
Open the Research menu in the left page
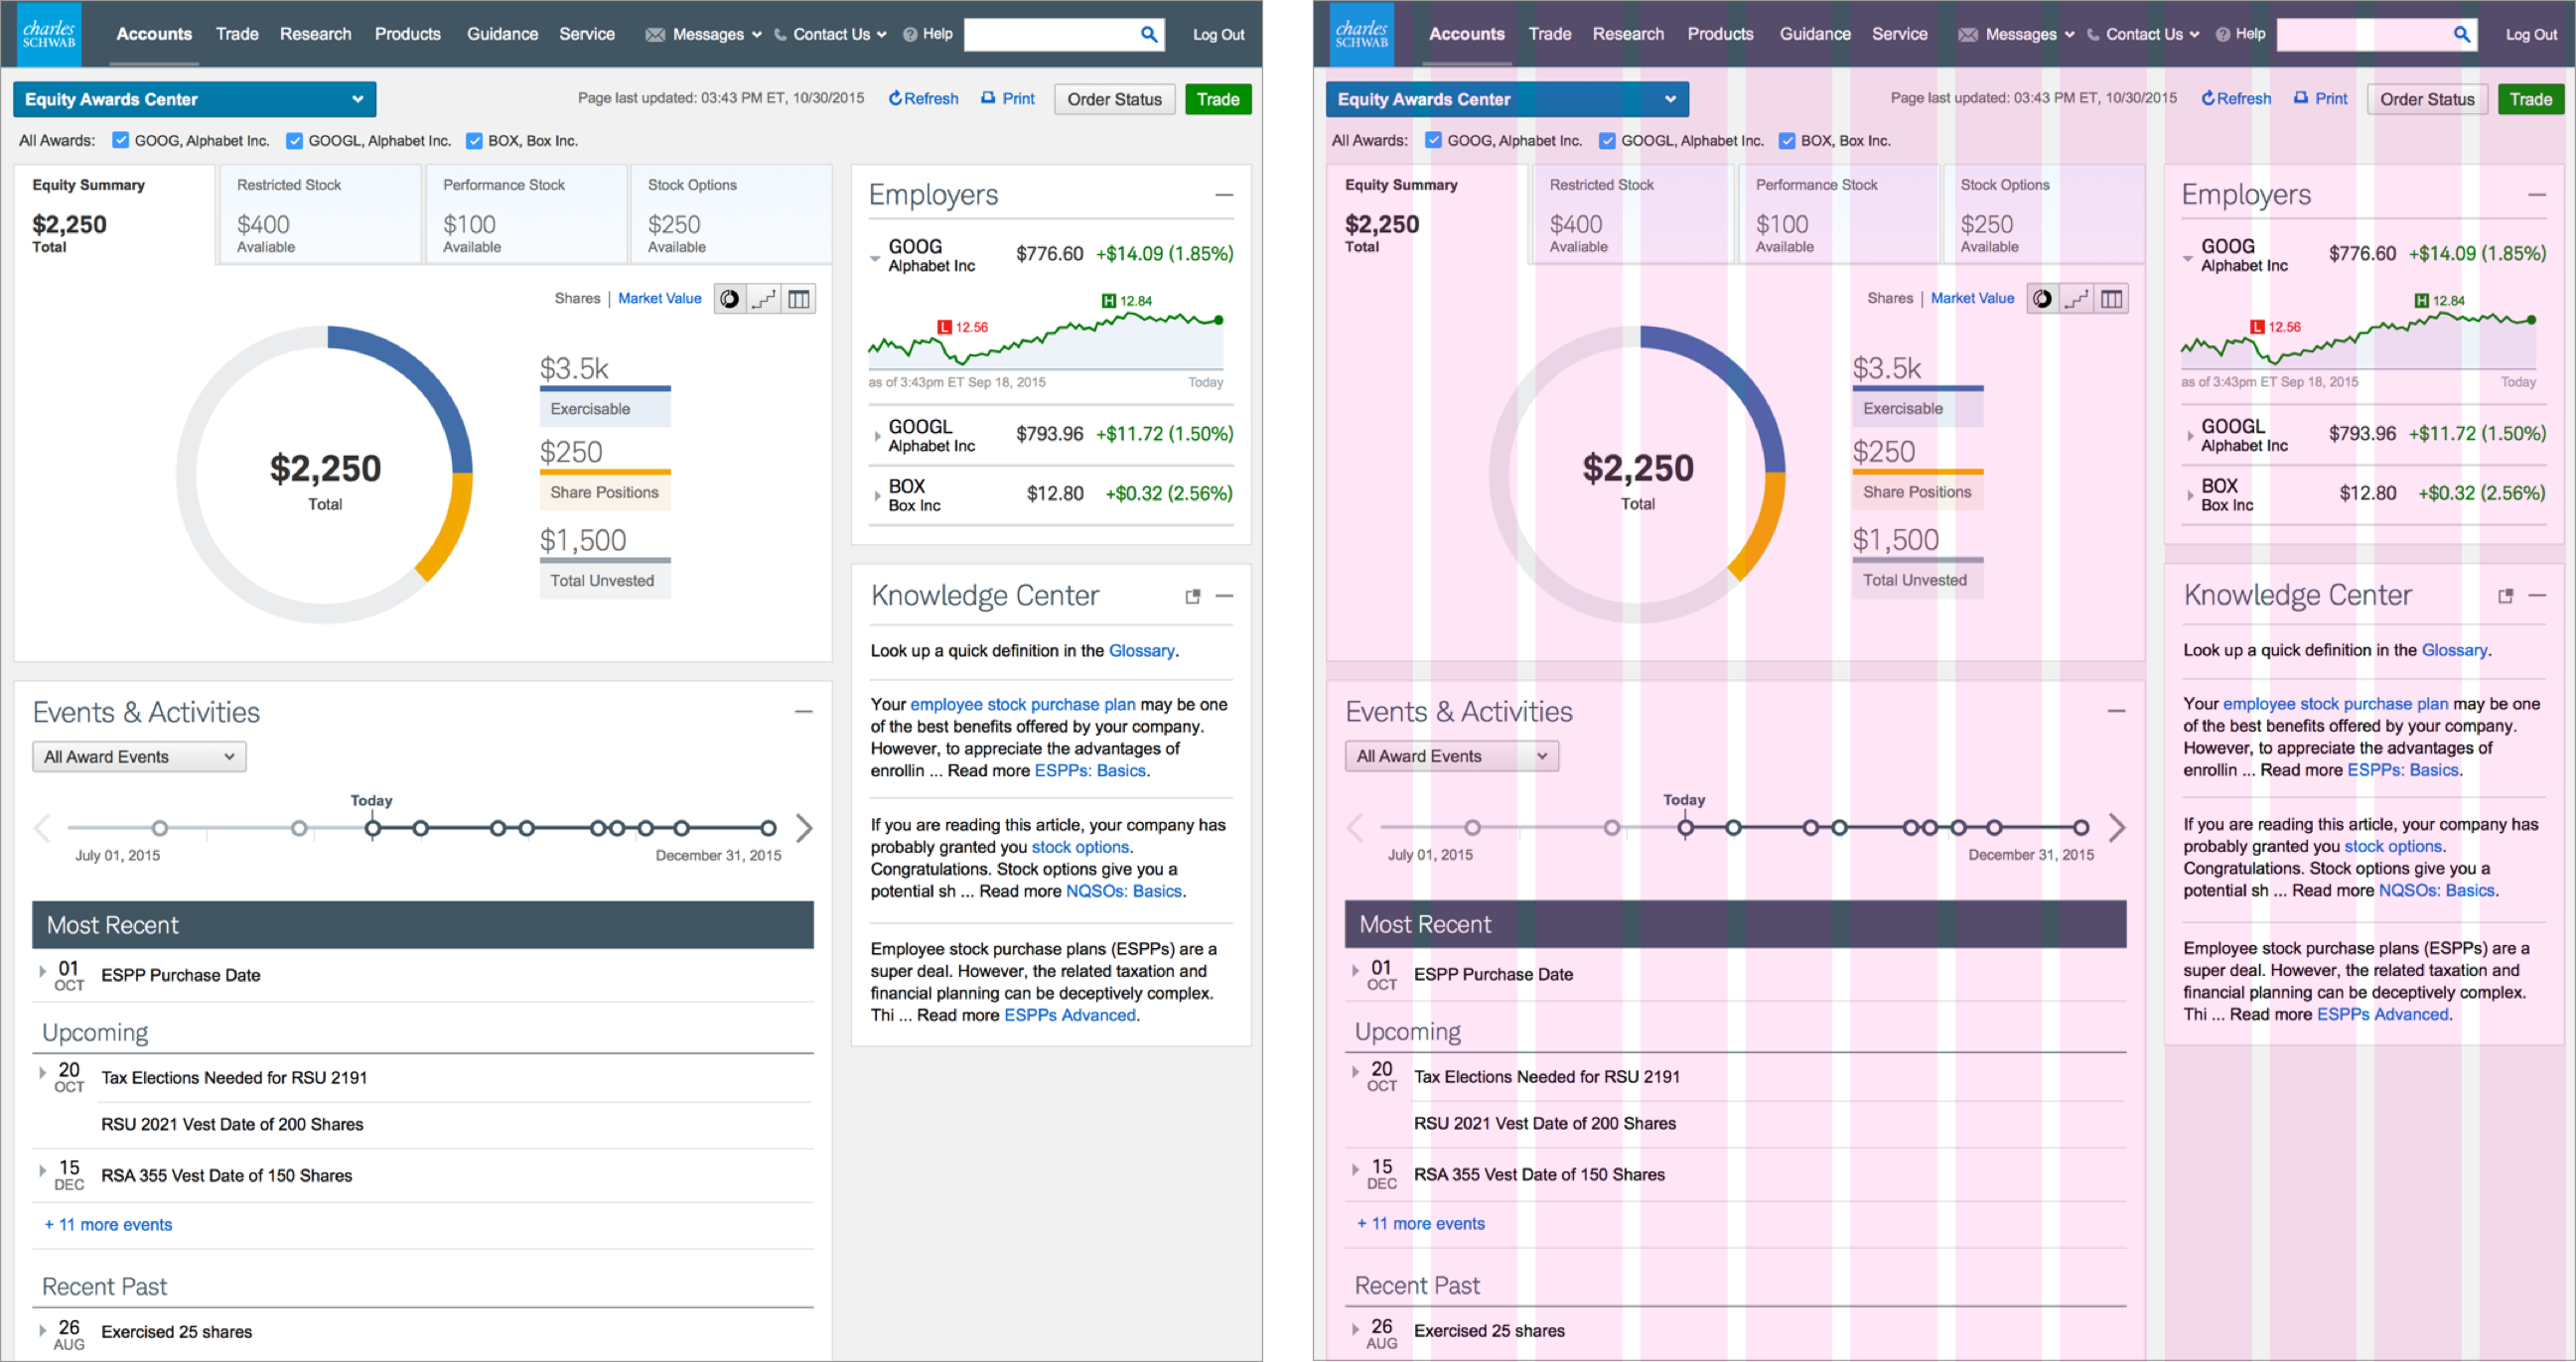pos(316,34)
